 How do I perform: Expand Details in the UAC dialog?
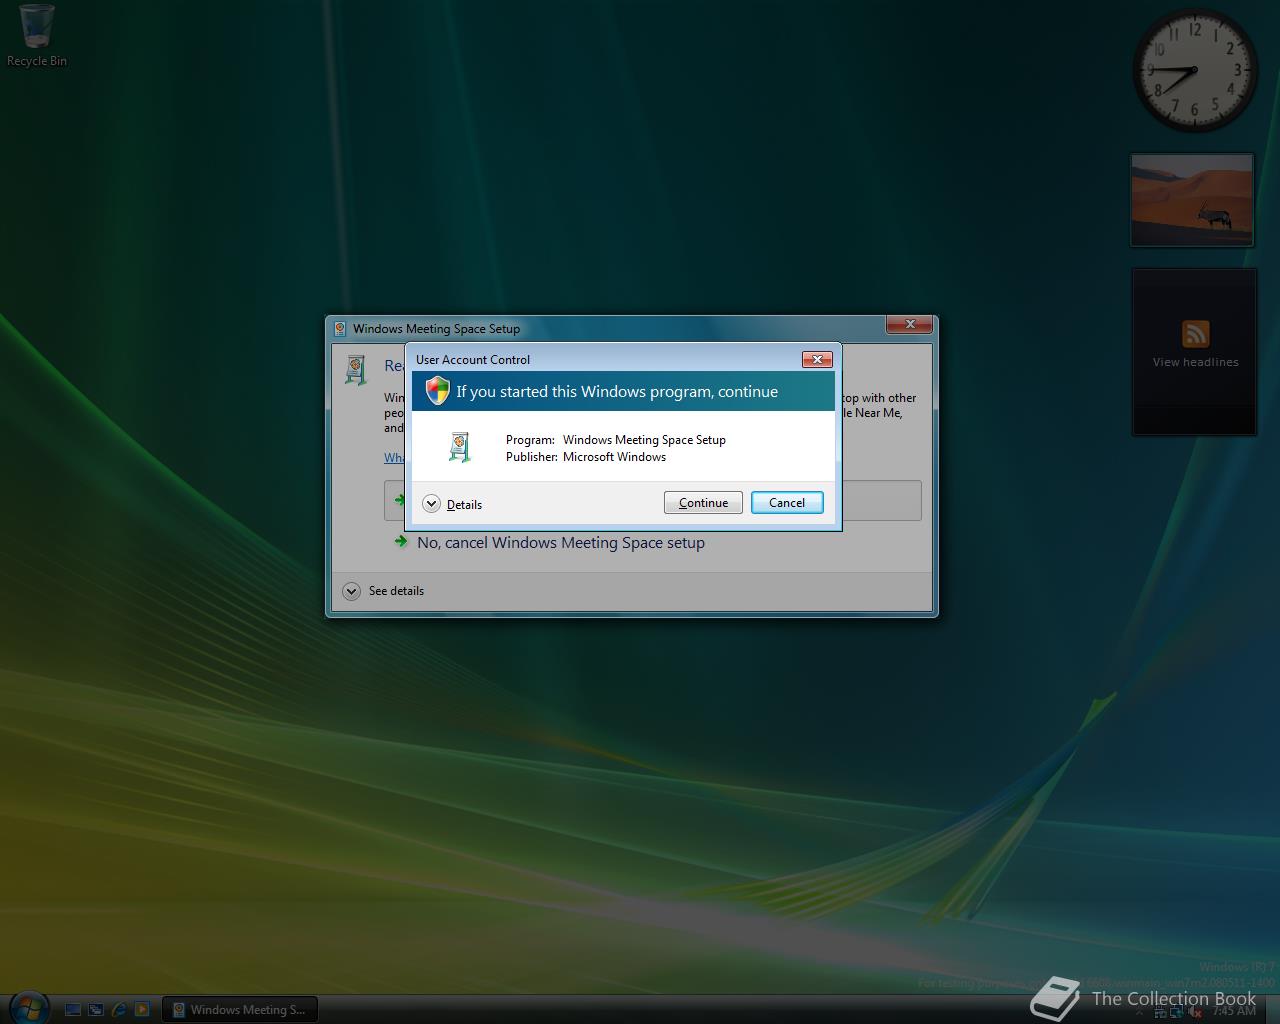click(452, 504)
